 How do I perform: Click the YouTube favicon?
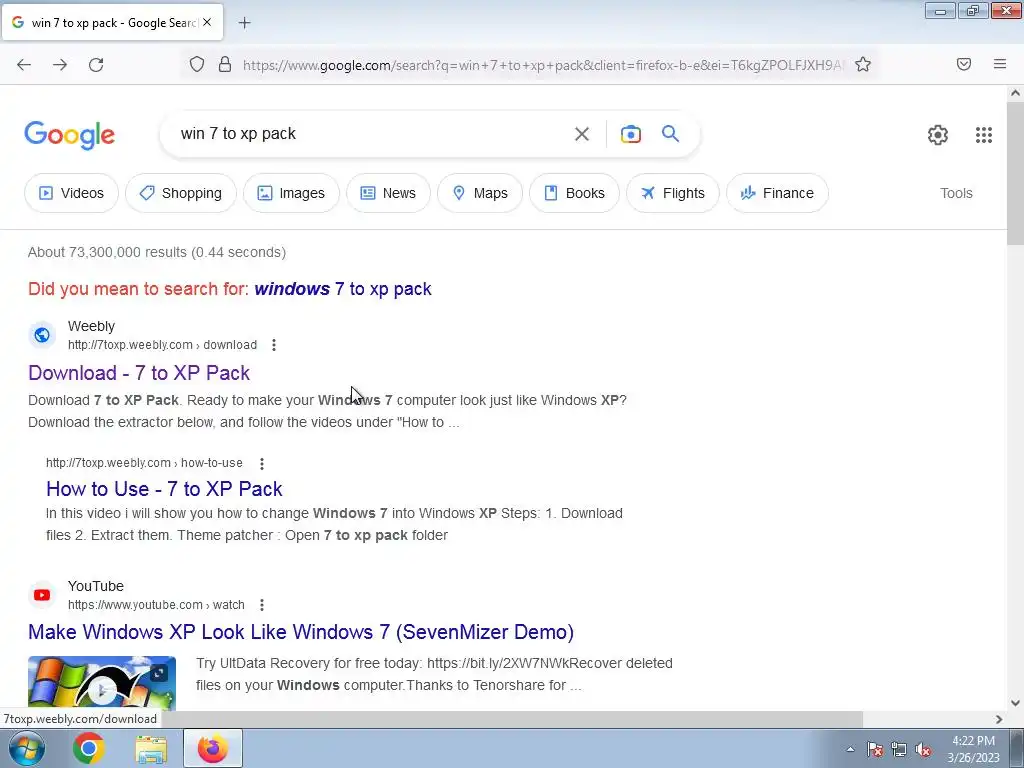[42, 595]
